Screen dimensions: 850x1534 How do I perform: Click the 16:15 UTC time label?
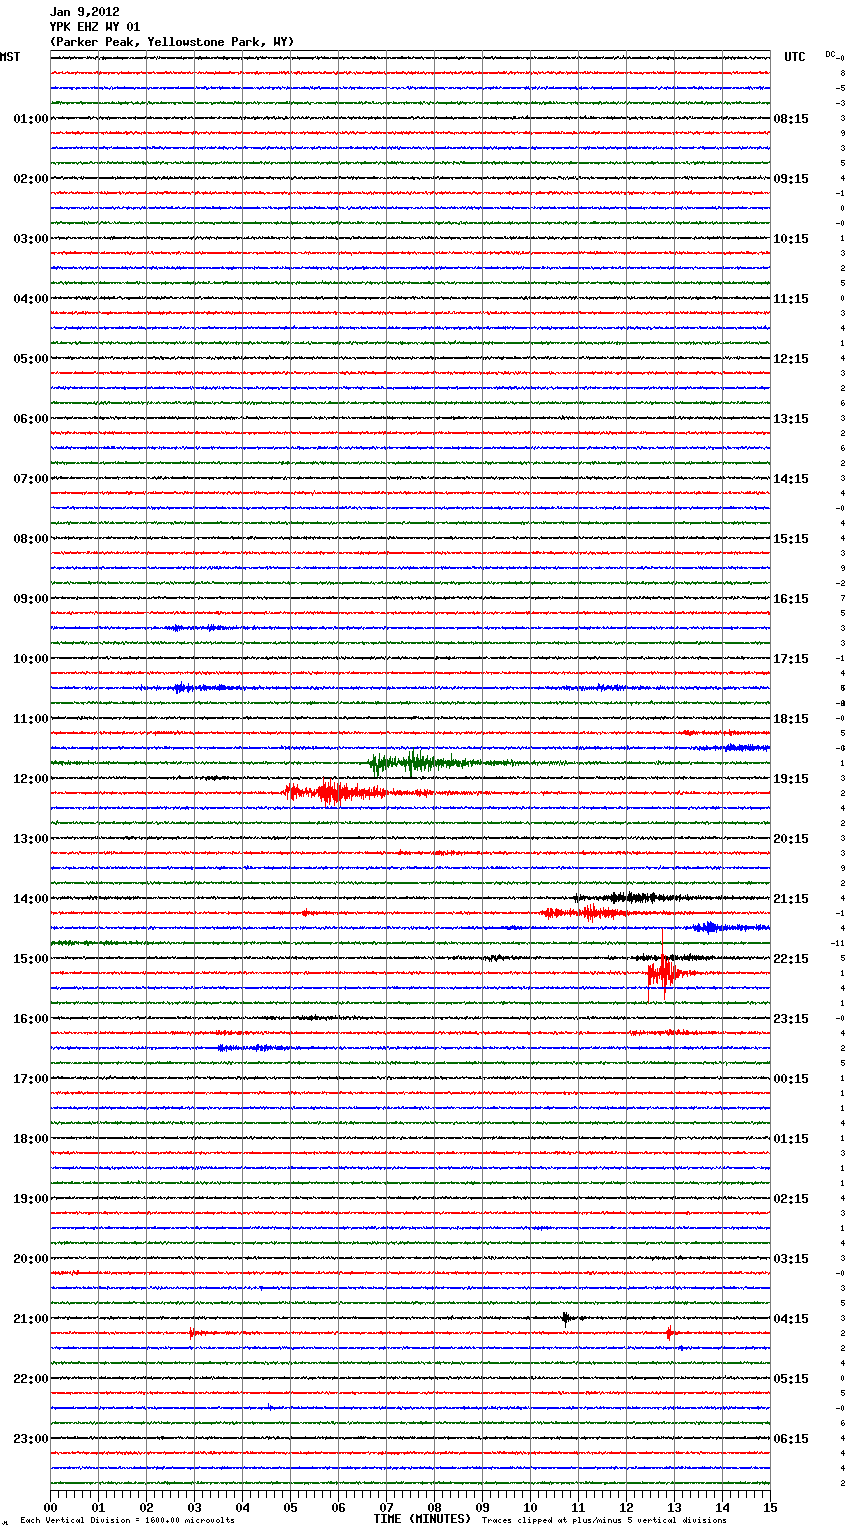[791, 599]
